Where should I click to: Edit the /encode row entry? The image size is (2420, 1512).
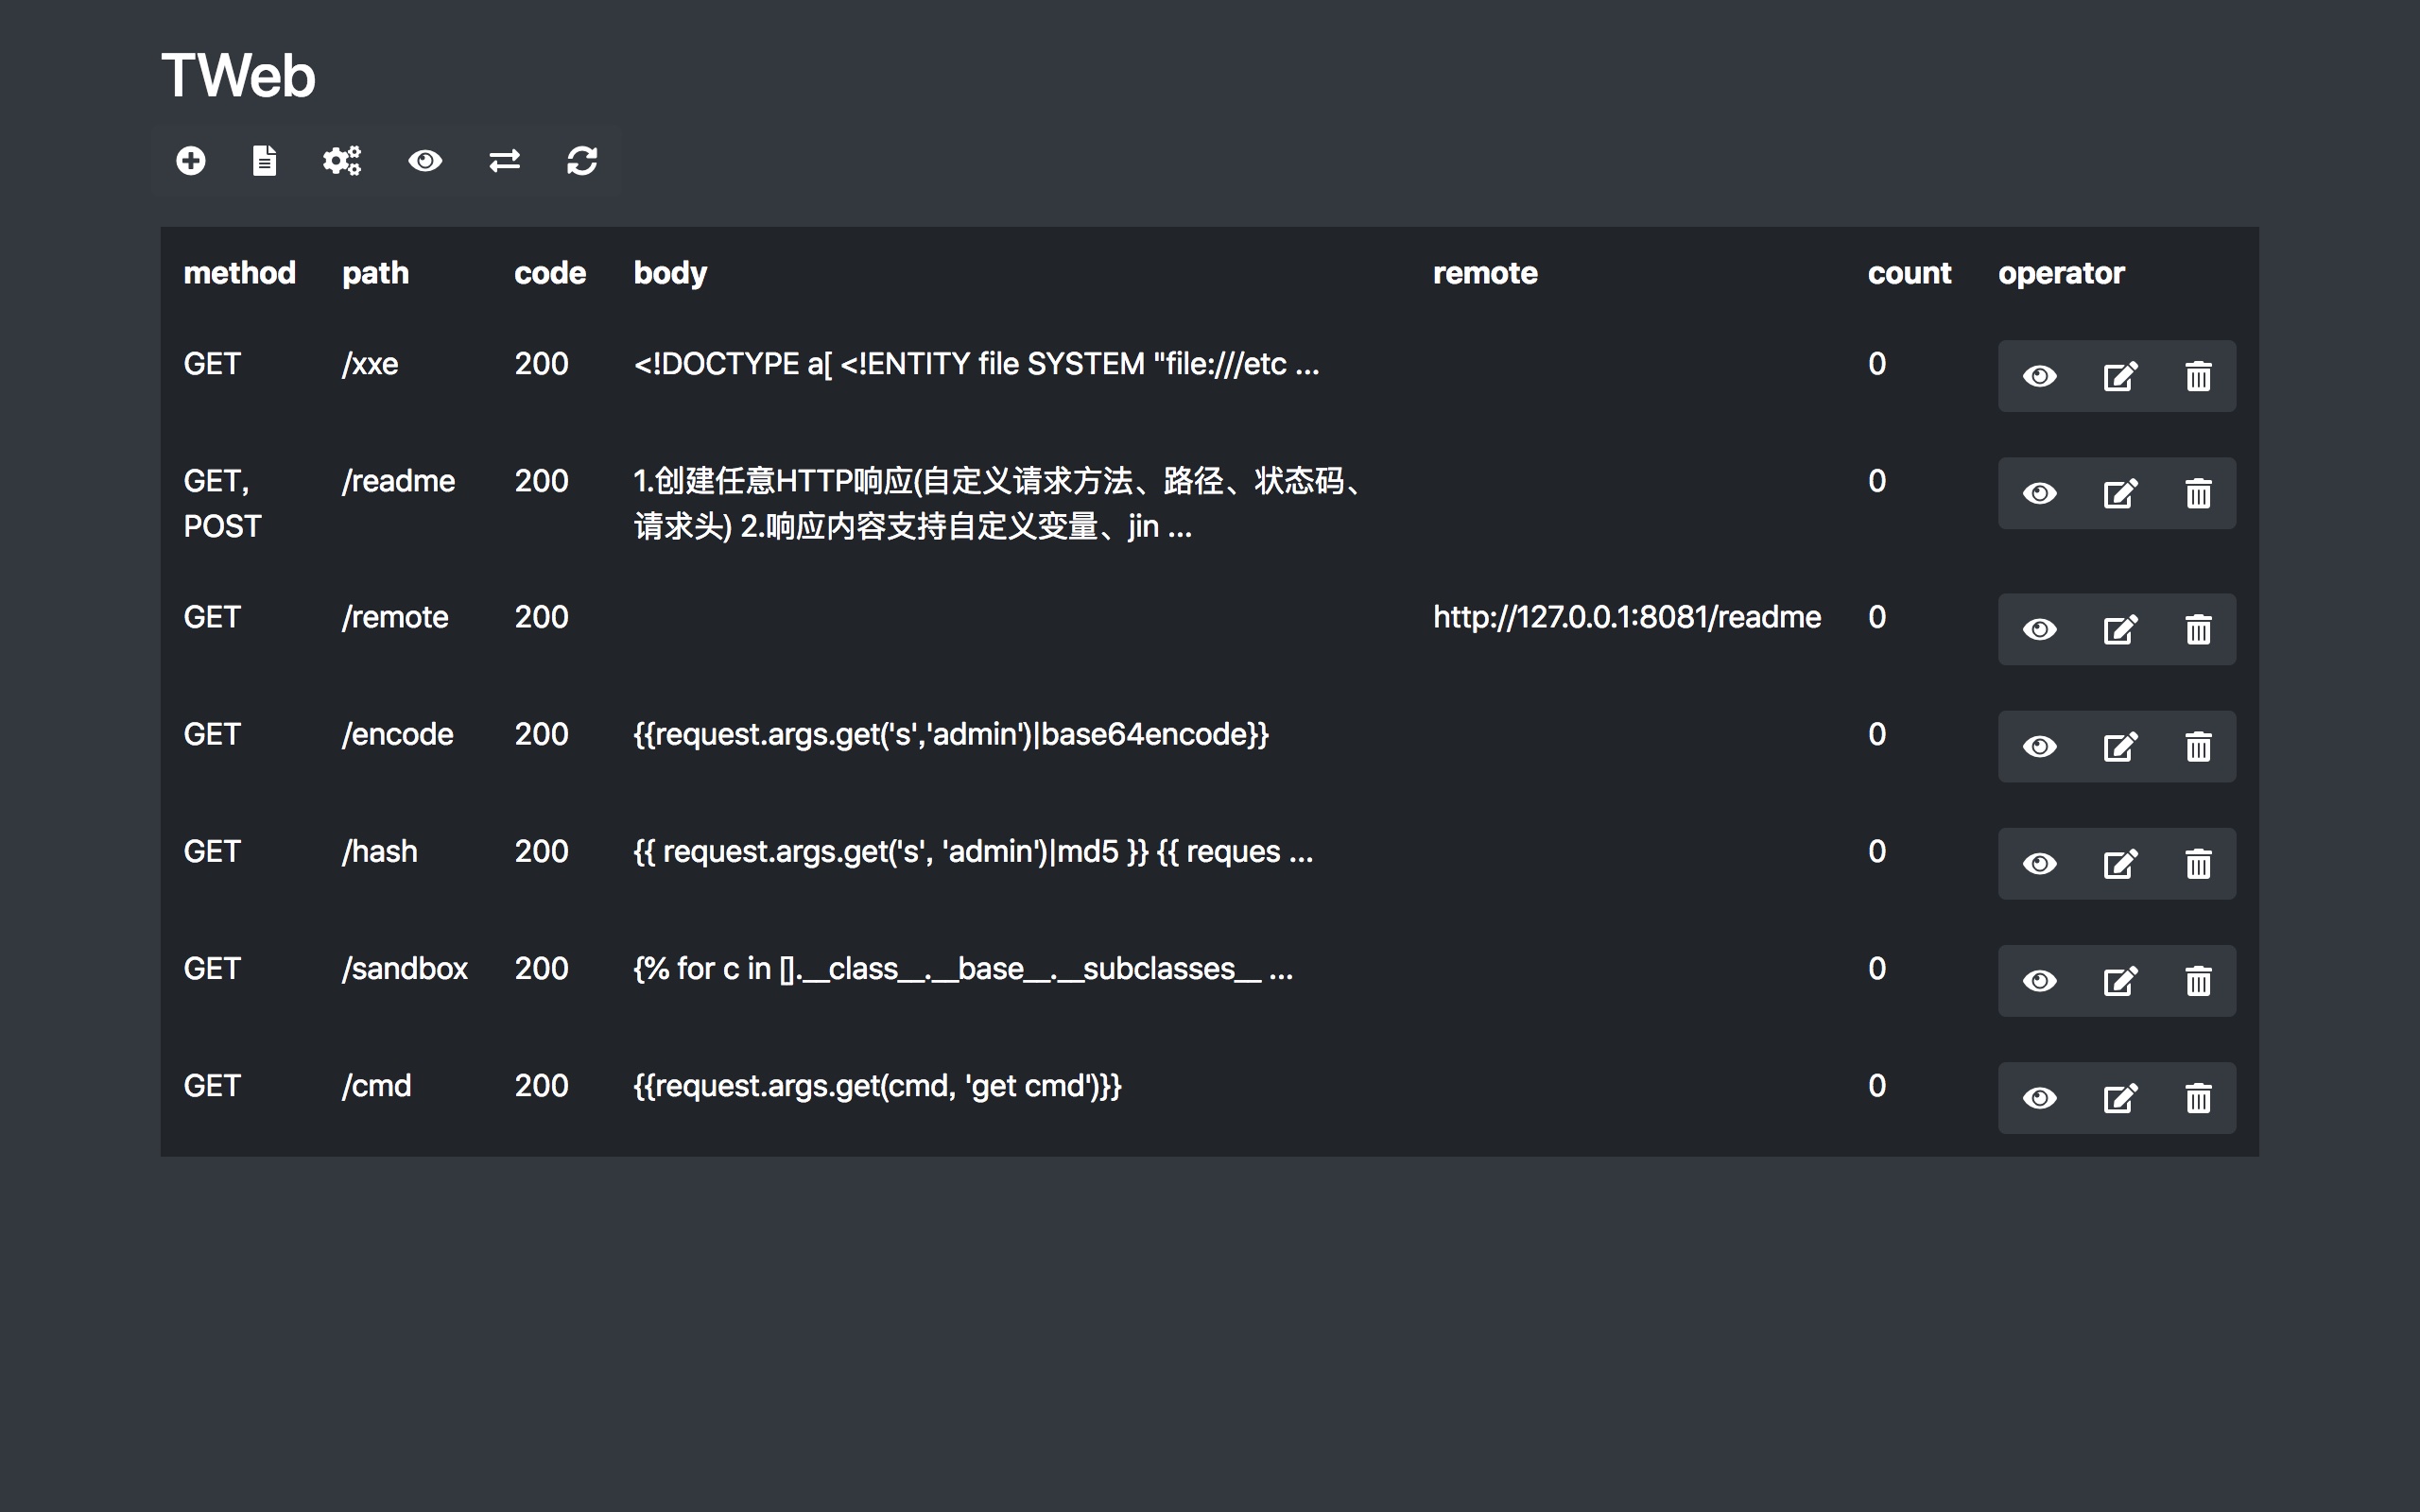point(2119,747)
